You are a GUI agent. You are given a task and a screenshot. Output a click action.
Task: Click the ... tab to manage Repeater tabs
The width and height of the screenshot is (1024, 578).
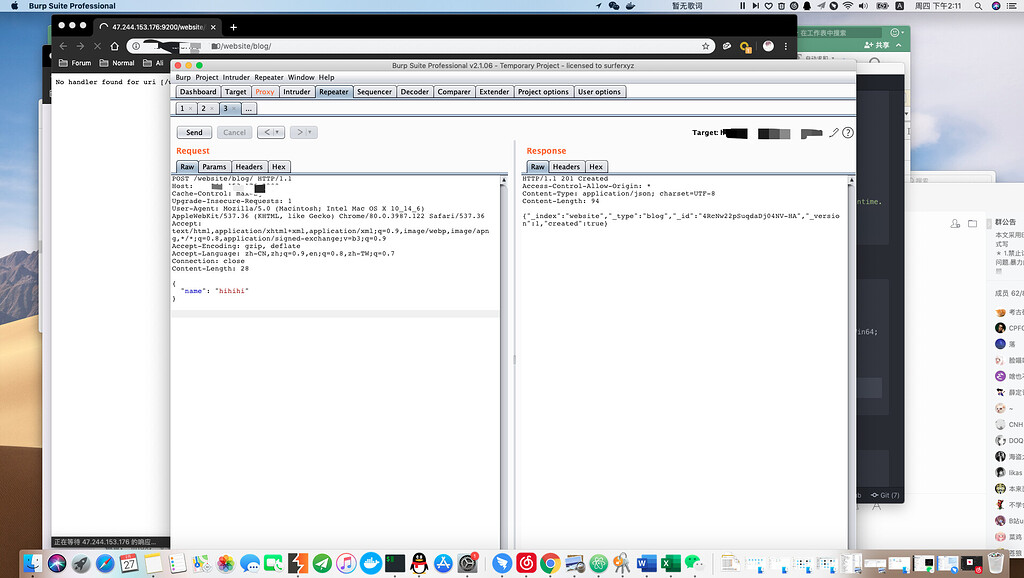(249, 108)
